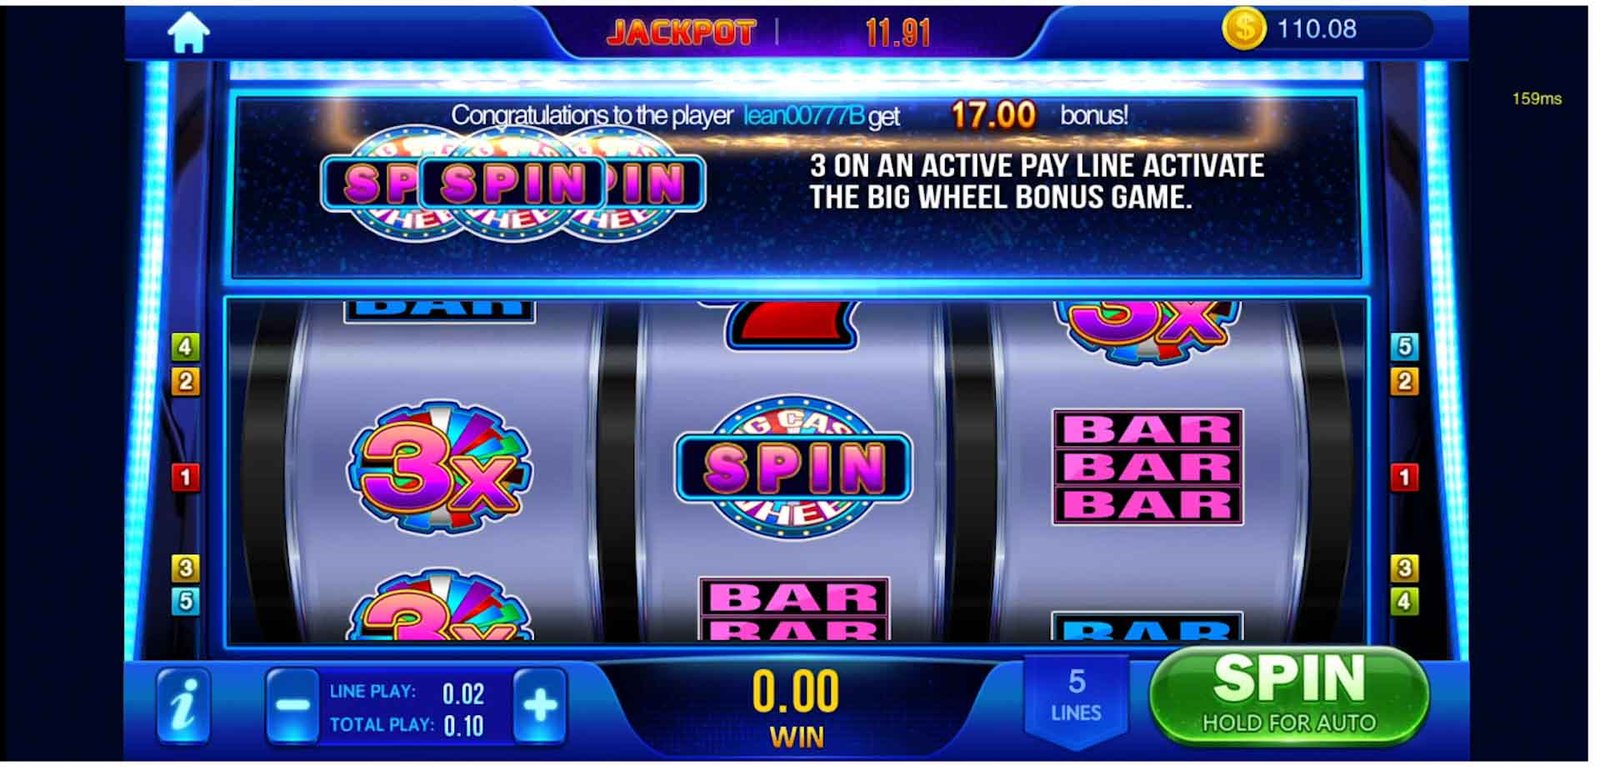Increase line play with plus button
Screen dimensions: 1600x767
click(x=540, y=706)
